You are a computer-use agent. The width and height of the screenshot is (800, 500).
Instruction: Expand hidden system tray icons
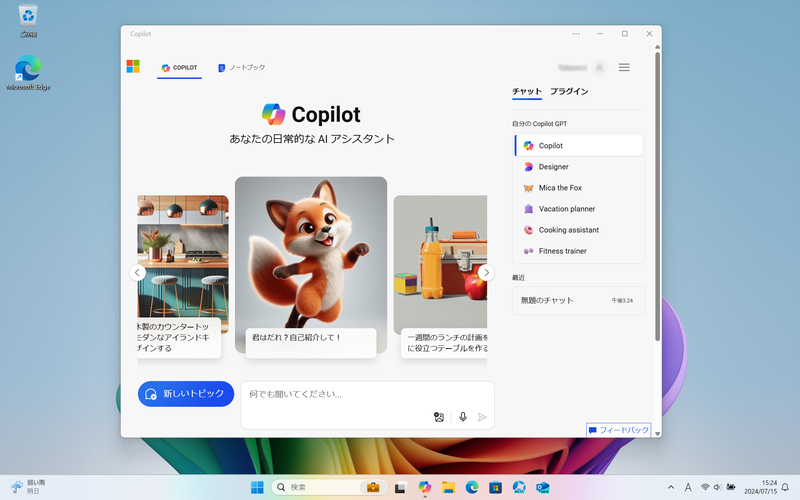point(671,487)
